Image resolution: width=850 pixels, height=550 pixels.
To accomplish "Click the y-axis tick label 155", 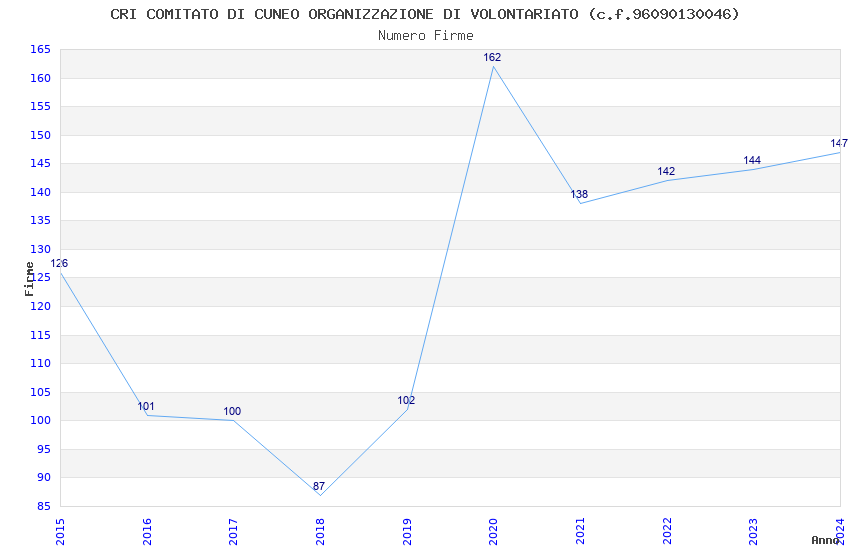I will point(40,107).
